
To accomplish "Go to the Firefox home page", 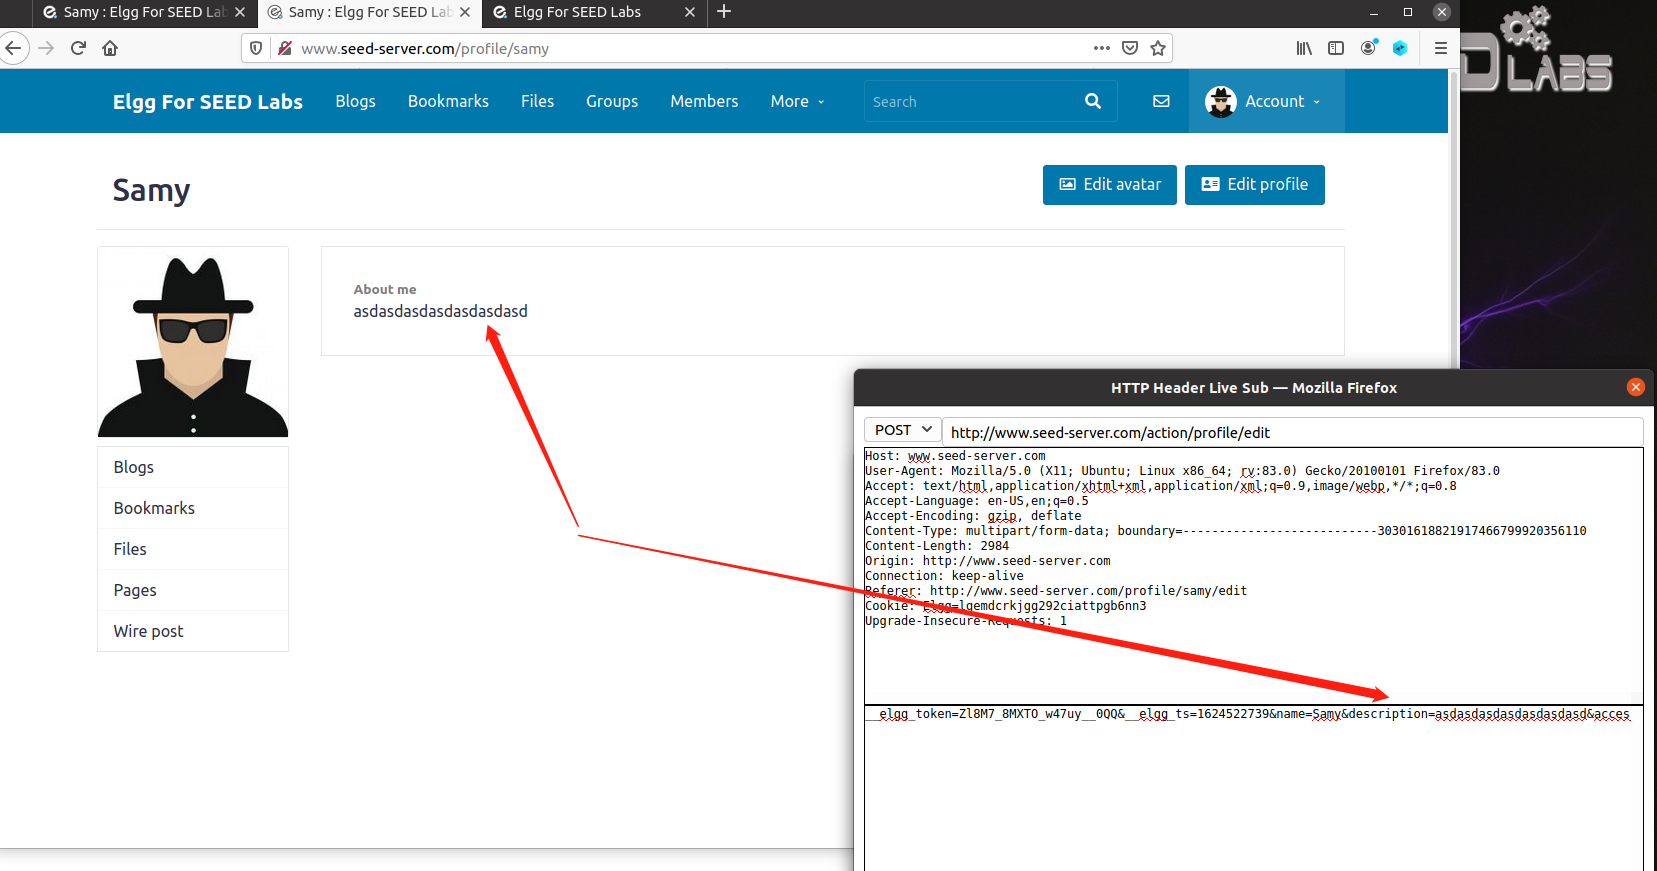I will 110,48.
